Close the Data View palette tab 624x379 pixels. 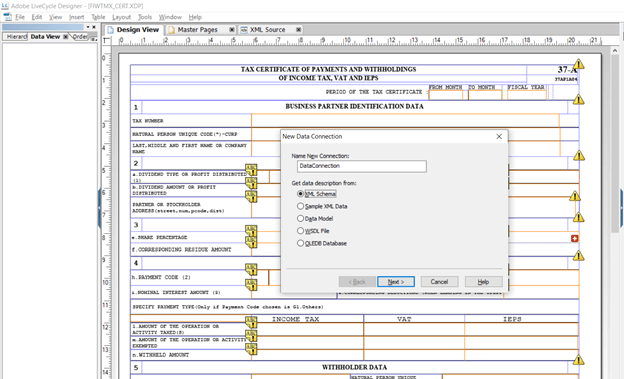66,37
